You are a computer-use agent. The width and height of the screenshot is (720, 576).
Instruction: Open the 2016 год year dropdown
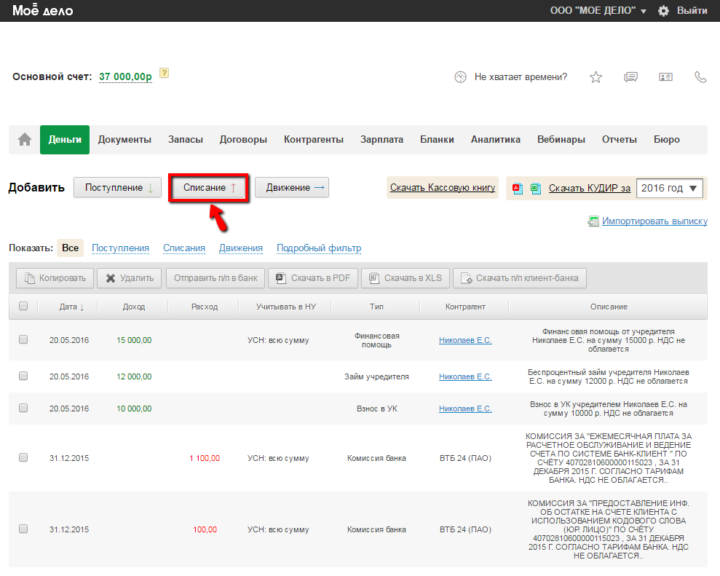(x=670, y=188)
